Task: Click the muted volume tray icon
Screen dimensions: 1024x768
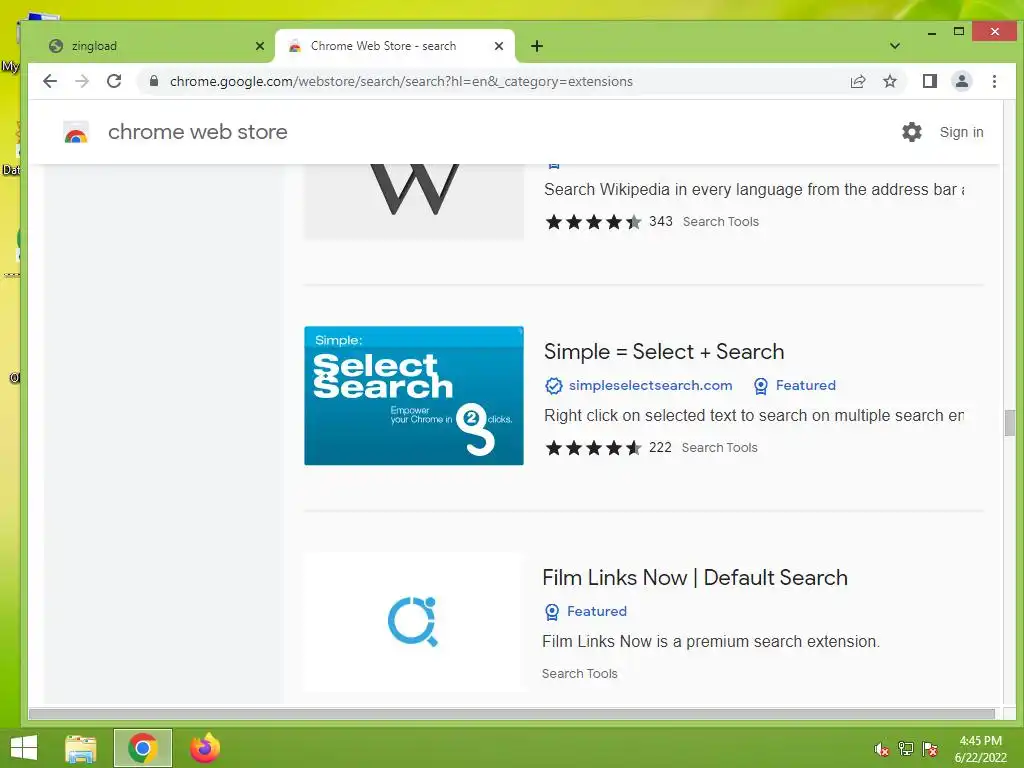Action: click(x=881, y=749)
